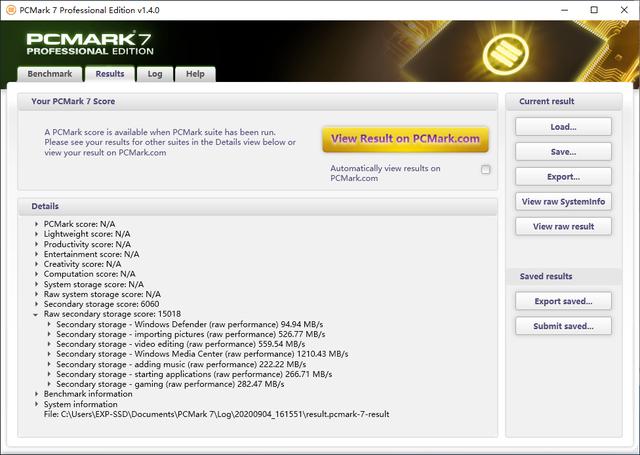Click View Result on PCMark.com button
Screen dimensions: 640x455
(x=405, y=139)
